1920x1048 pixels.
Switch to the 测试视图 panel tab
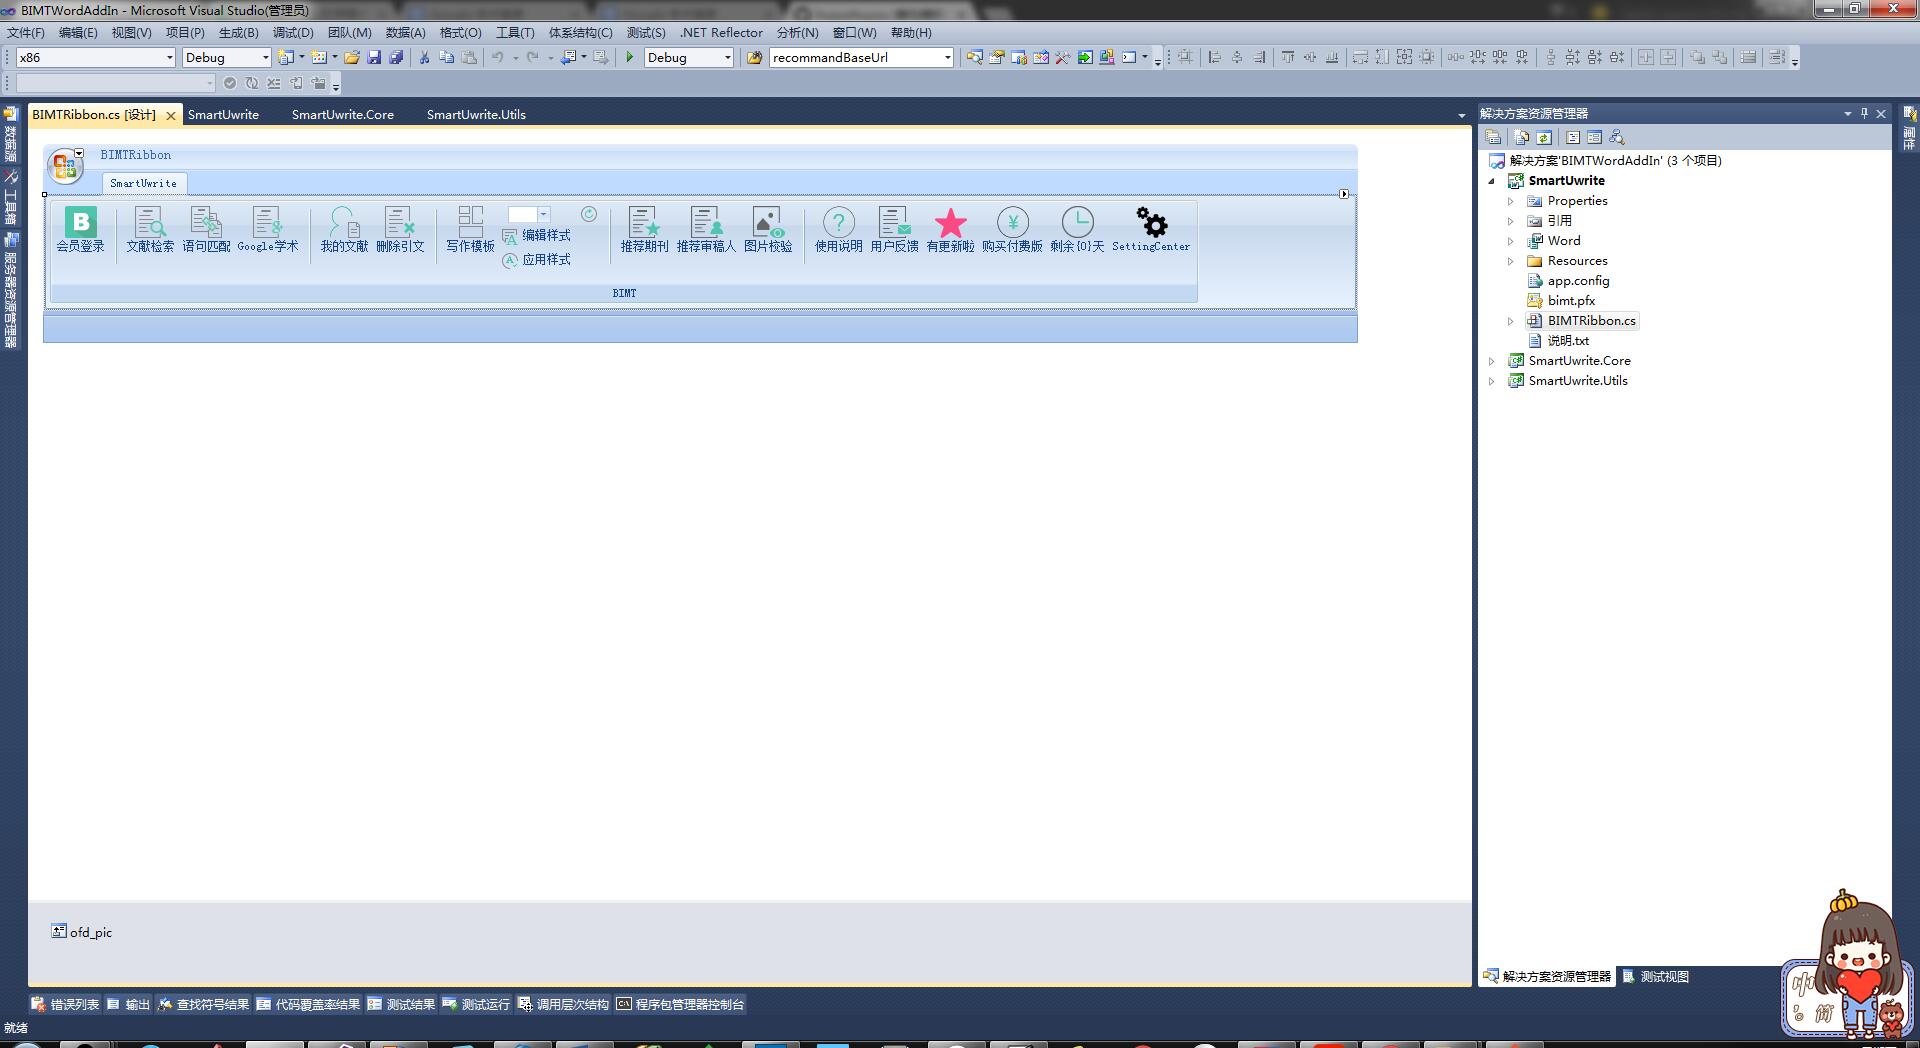[1656, 977]
